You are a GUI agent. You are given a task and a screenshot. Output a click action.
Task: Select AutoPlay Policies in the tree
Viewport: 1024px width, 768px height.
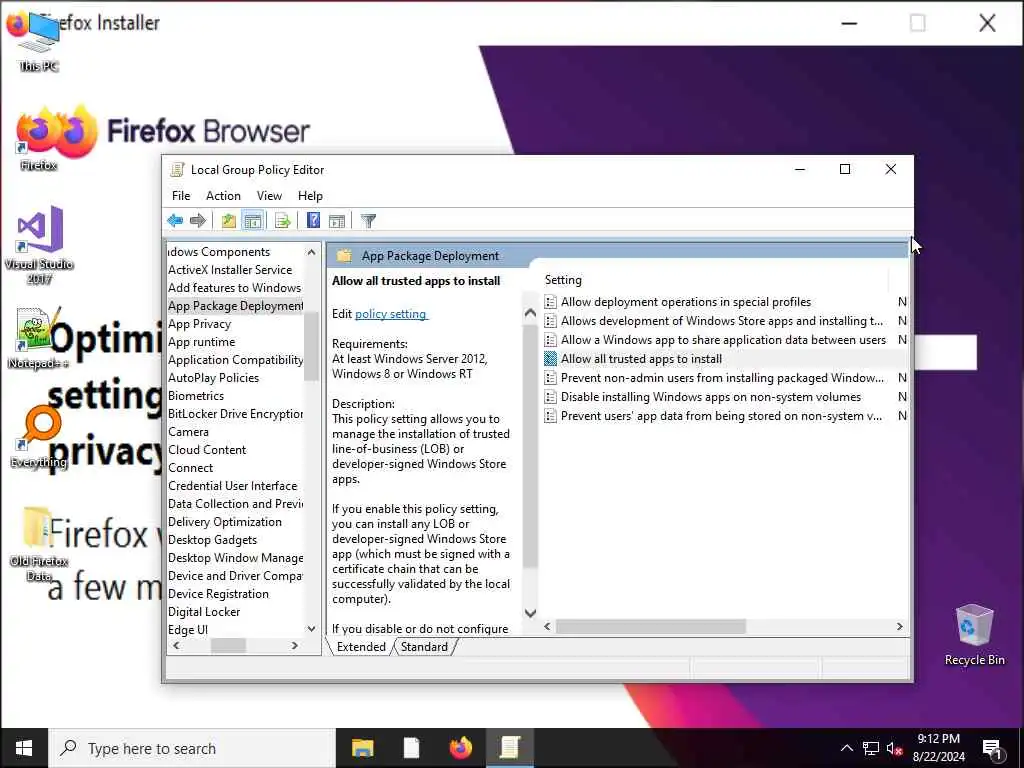tap(213, 378)
